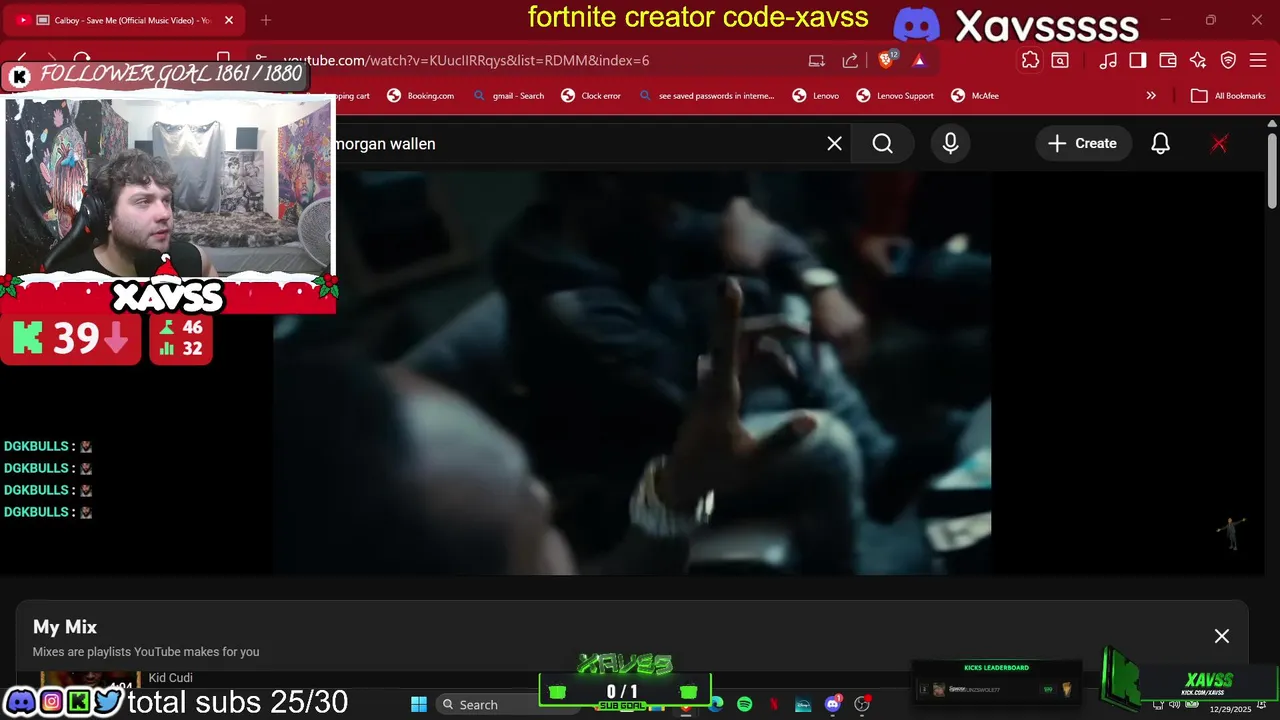Open Brave Wallet icon
This screenshot has height=720, width=1280.
click(x=1167, y=60)
